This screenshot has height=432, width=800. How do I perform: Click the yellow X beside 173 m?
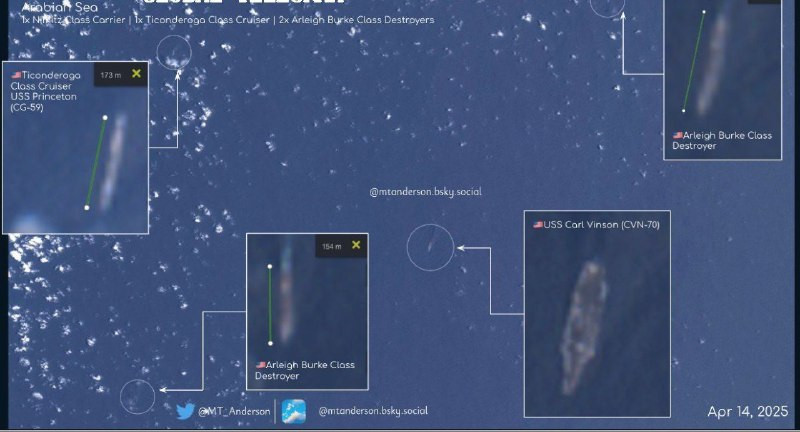pos(136,73)
